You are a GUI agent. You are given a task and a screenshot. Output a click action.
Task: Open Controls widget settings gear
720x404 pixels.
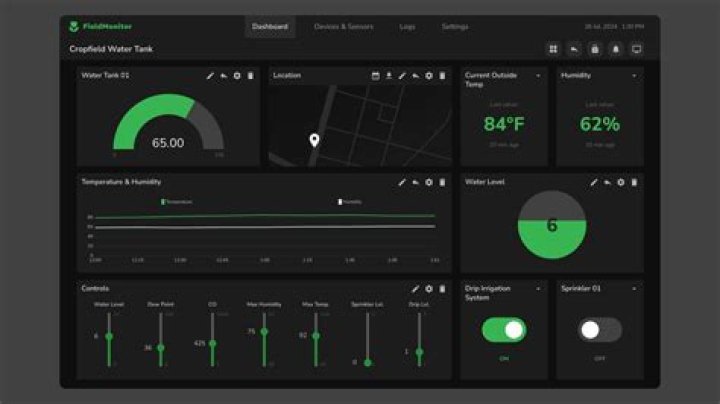[x=429, y=289]
